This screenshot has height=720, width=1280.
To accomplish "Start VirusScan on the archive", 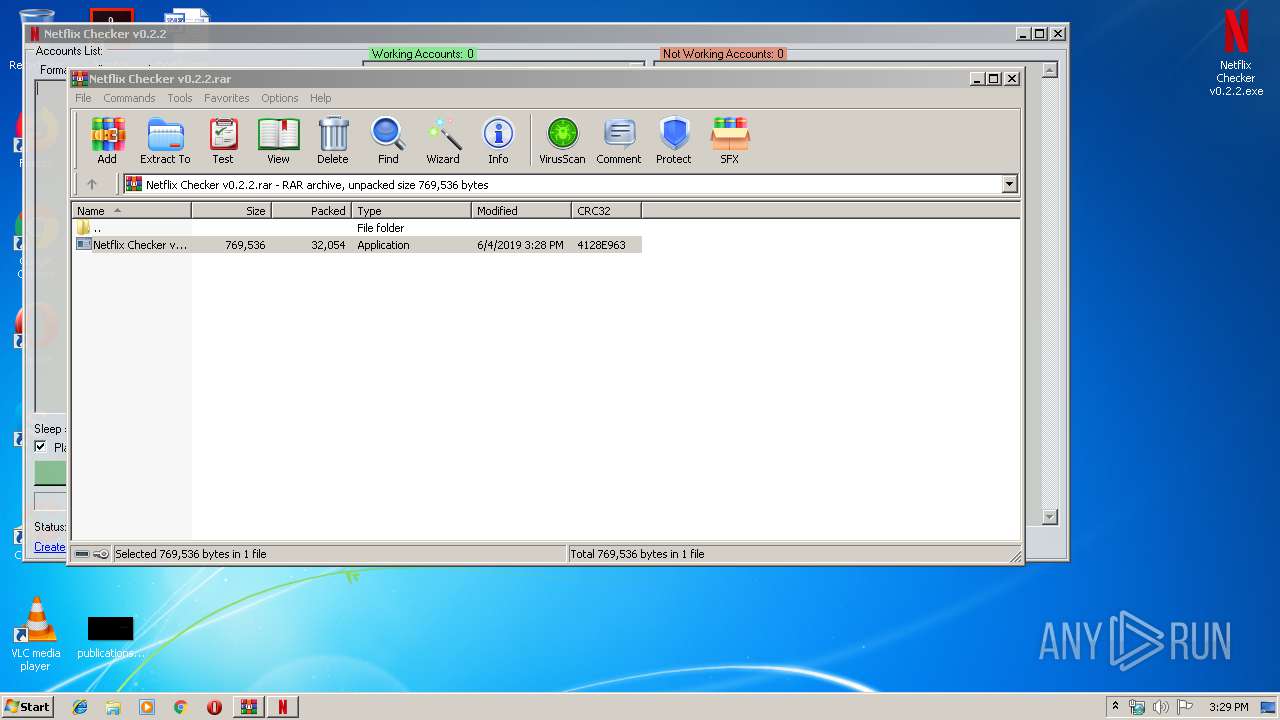I will pyautogui.click(x=562, y=140).
